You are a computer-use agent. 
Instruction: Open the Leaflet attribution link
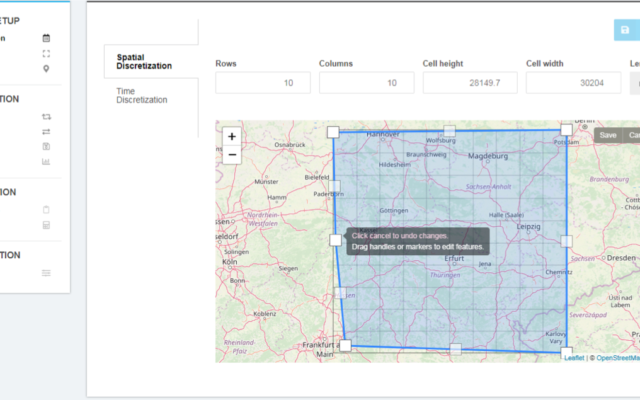[574, 358]
